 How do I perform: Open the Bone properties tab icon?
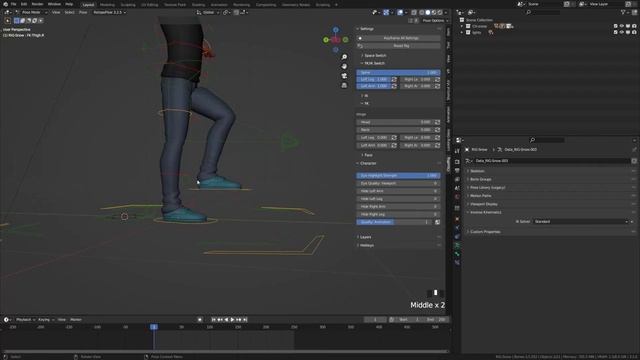(457, 254)
